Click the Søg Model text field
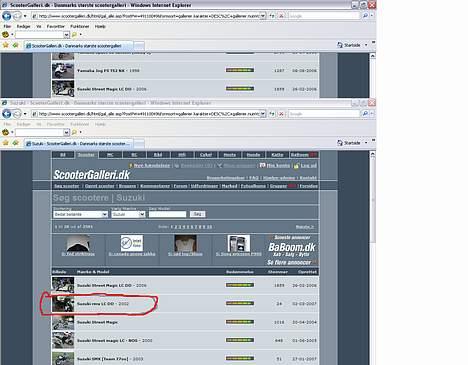The width and height of the screenshot is (468, 365). click(x=167, y=214)
